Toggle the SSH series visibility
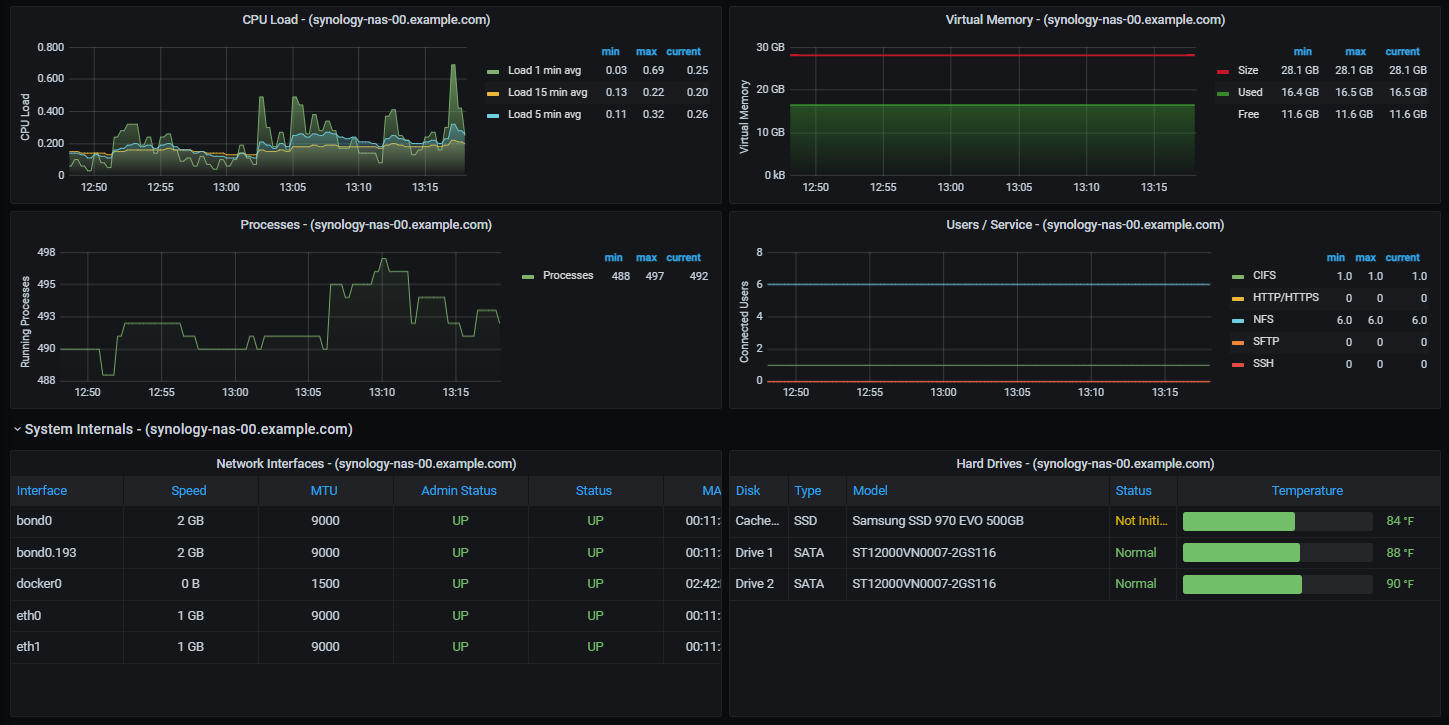 click(1263, 364)
